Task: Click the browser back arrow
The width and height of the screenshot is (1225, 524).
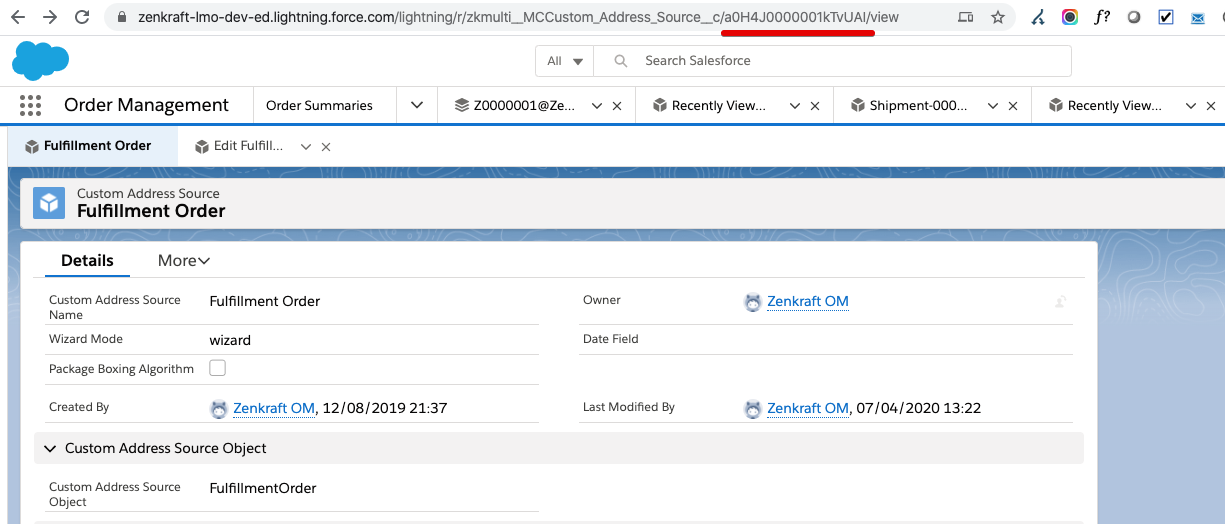Action: point(18,17)
